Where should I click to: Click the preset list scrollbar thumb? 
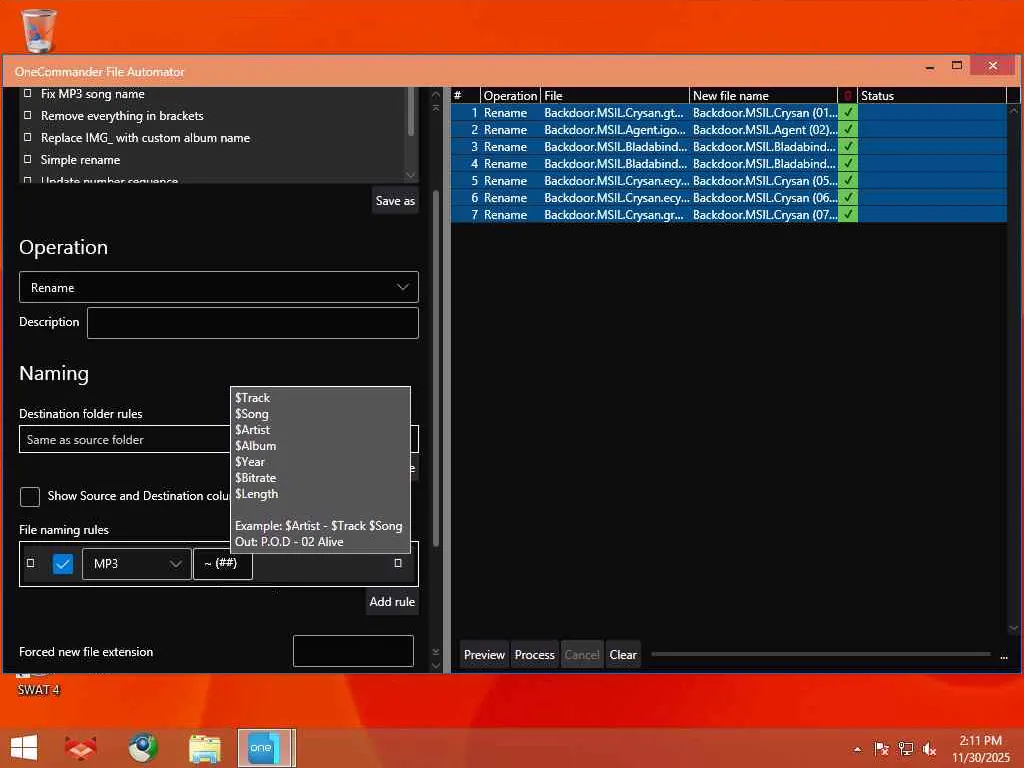click(x=410, y=111)
